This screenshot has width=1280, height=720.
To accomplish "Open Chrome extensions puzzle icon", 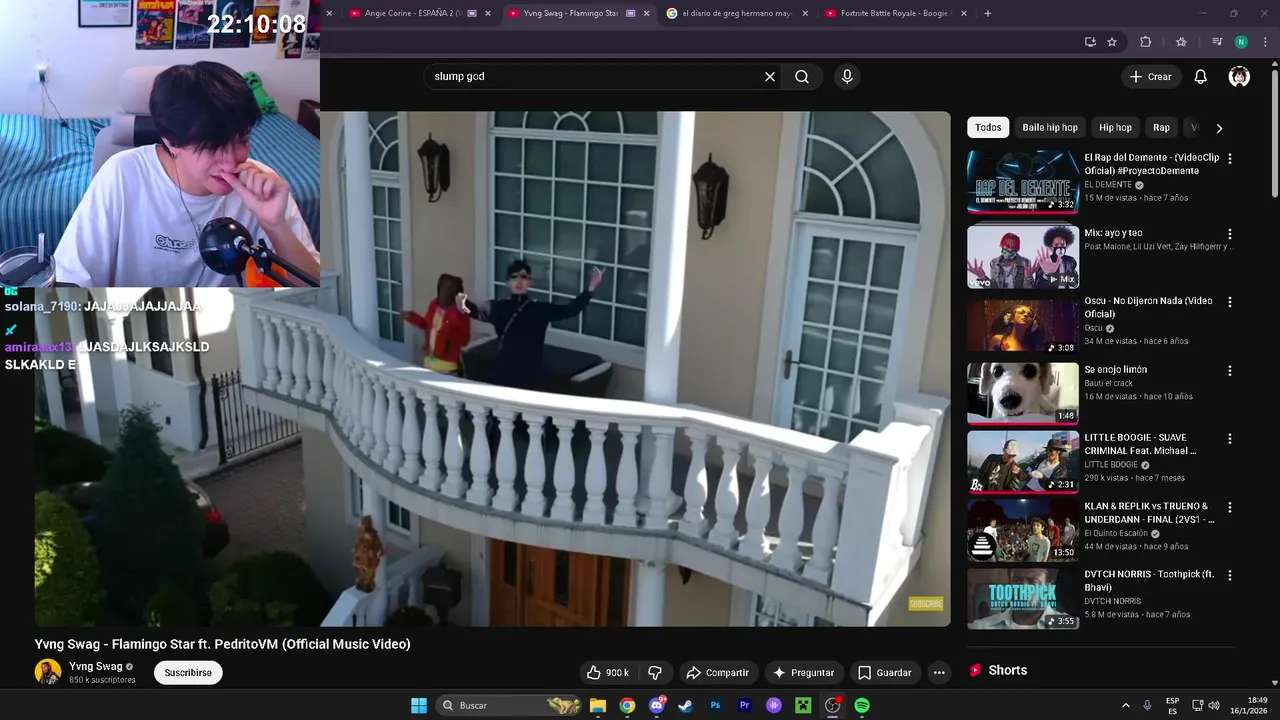I will (x=1146, y=42).
